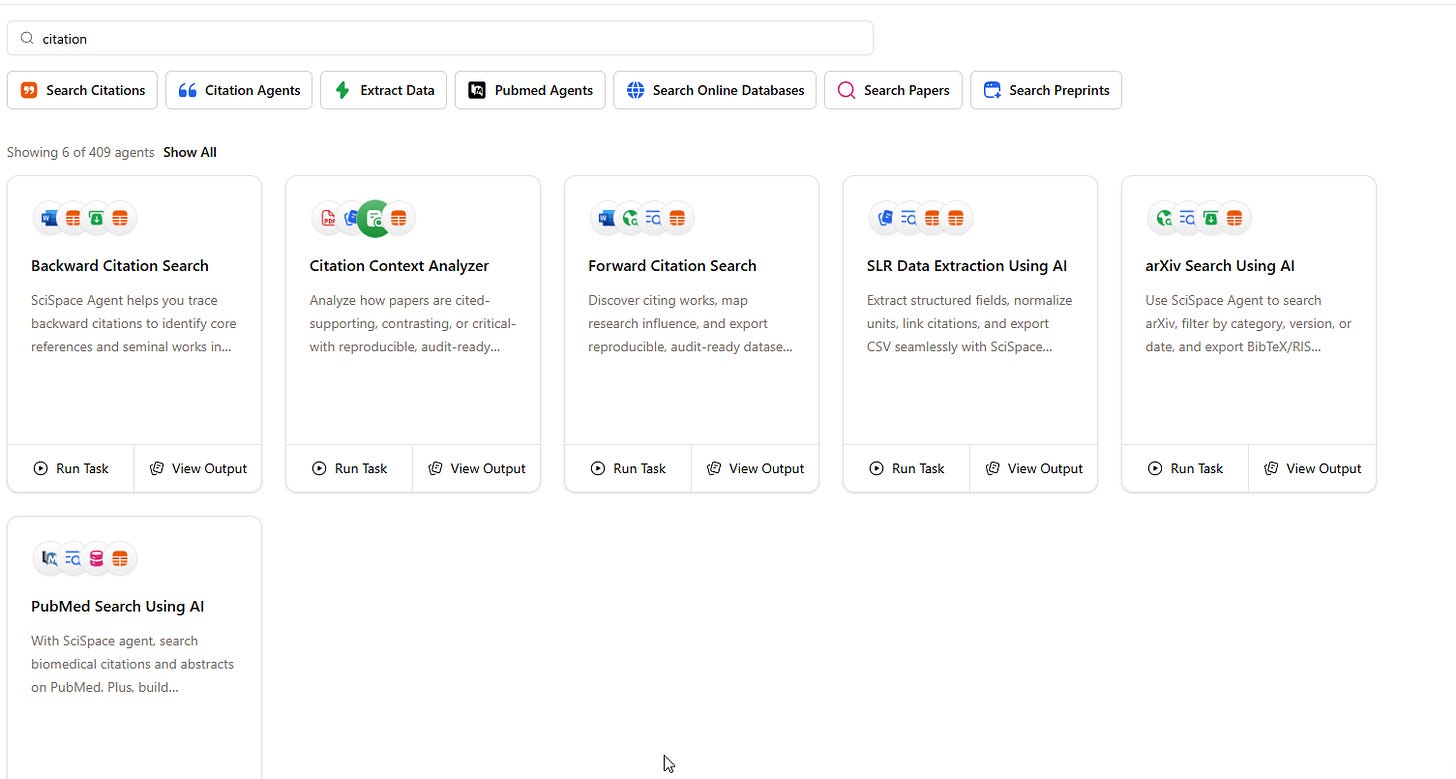This screenshot has height=779, width=1456.
Task: Run Task for Backward Citation Search
Action: (71, 468)
